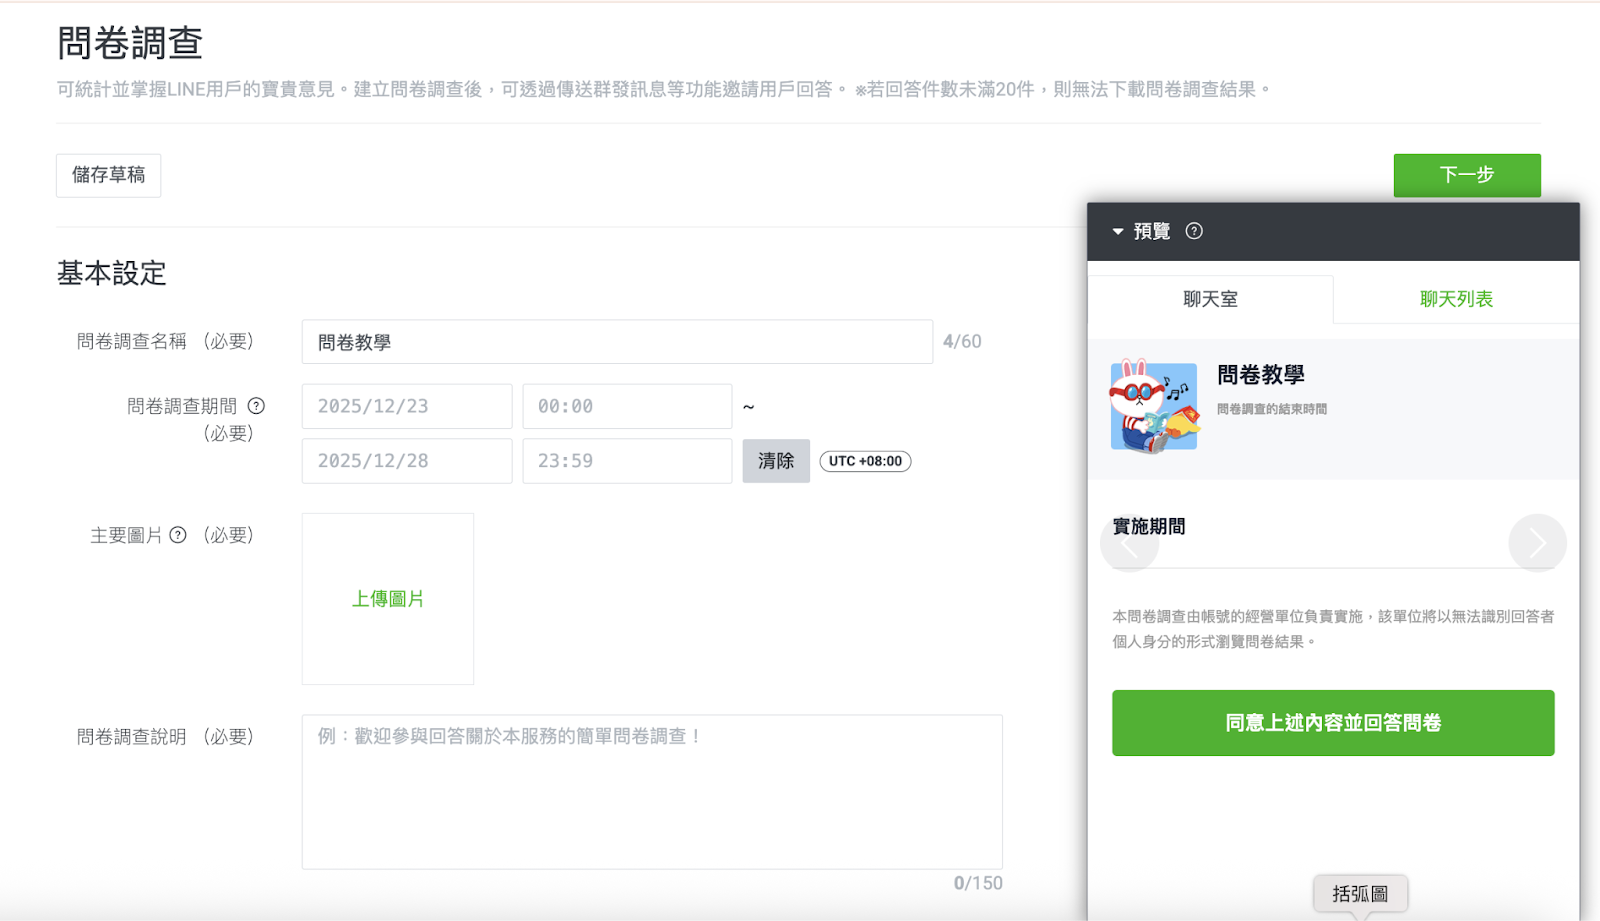The height and width of the screenshot is (921, 1600).
Task: Click 同意上述內容並回答問卷 green button
Action: click(x=1333, y=723)
